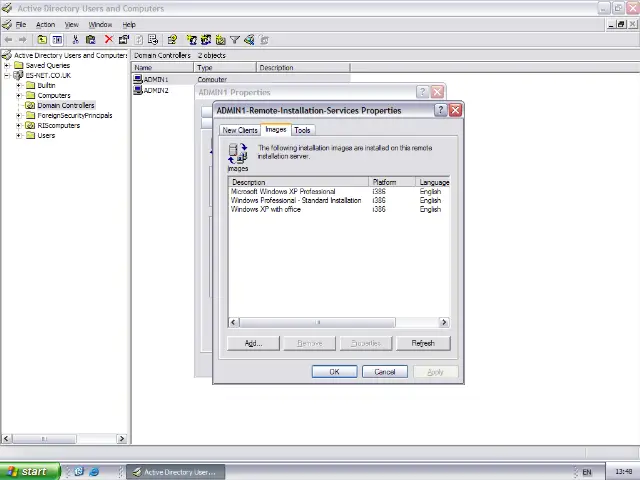Open the Action menu
This screenshot has height=480, width=640.
(45, 24)
